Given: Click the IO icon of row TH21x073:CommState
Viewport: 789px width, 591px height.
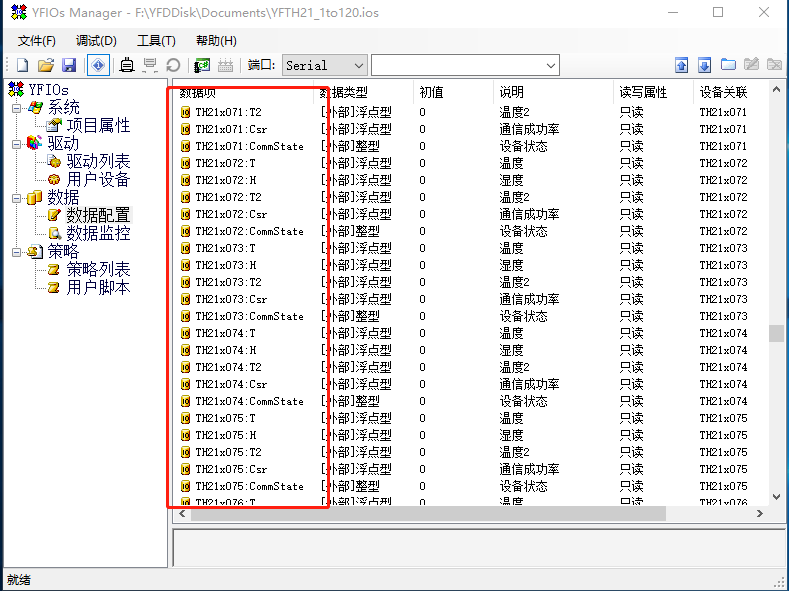Looking at the screenshot, I should (185, 316).
